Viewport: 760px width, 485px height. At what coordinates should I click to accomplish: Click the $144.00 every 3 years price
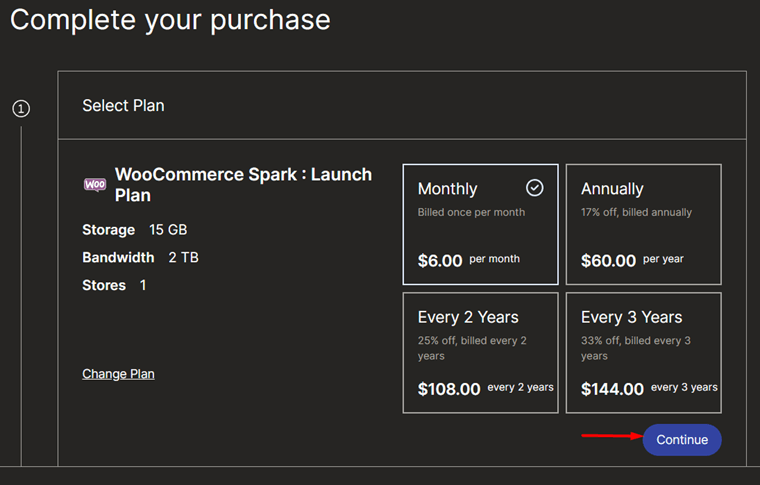pyautogui.click(x=649, y=389)
